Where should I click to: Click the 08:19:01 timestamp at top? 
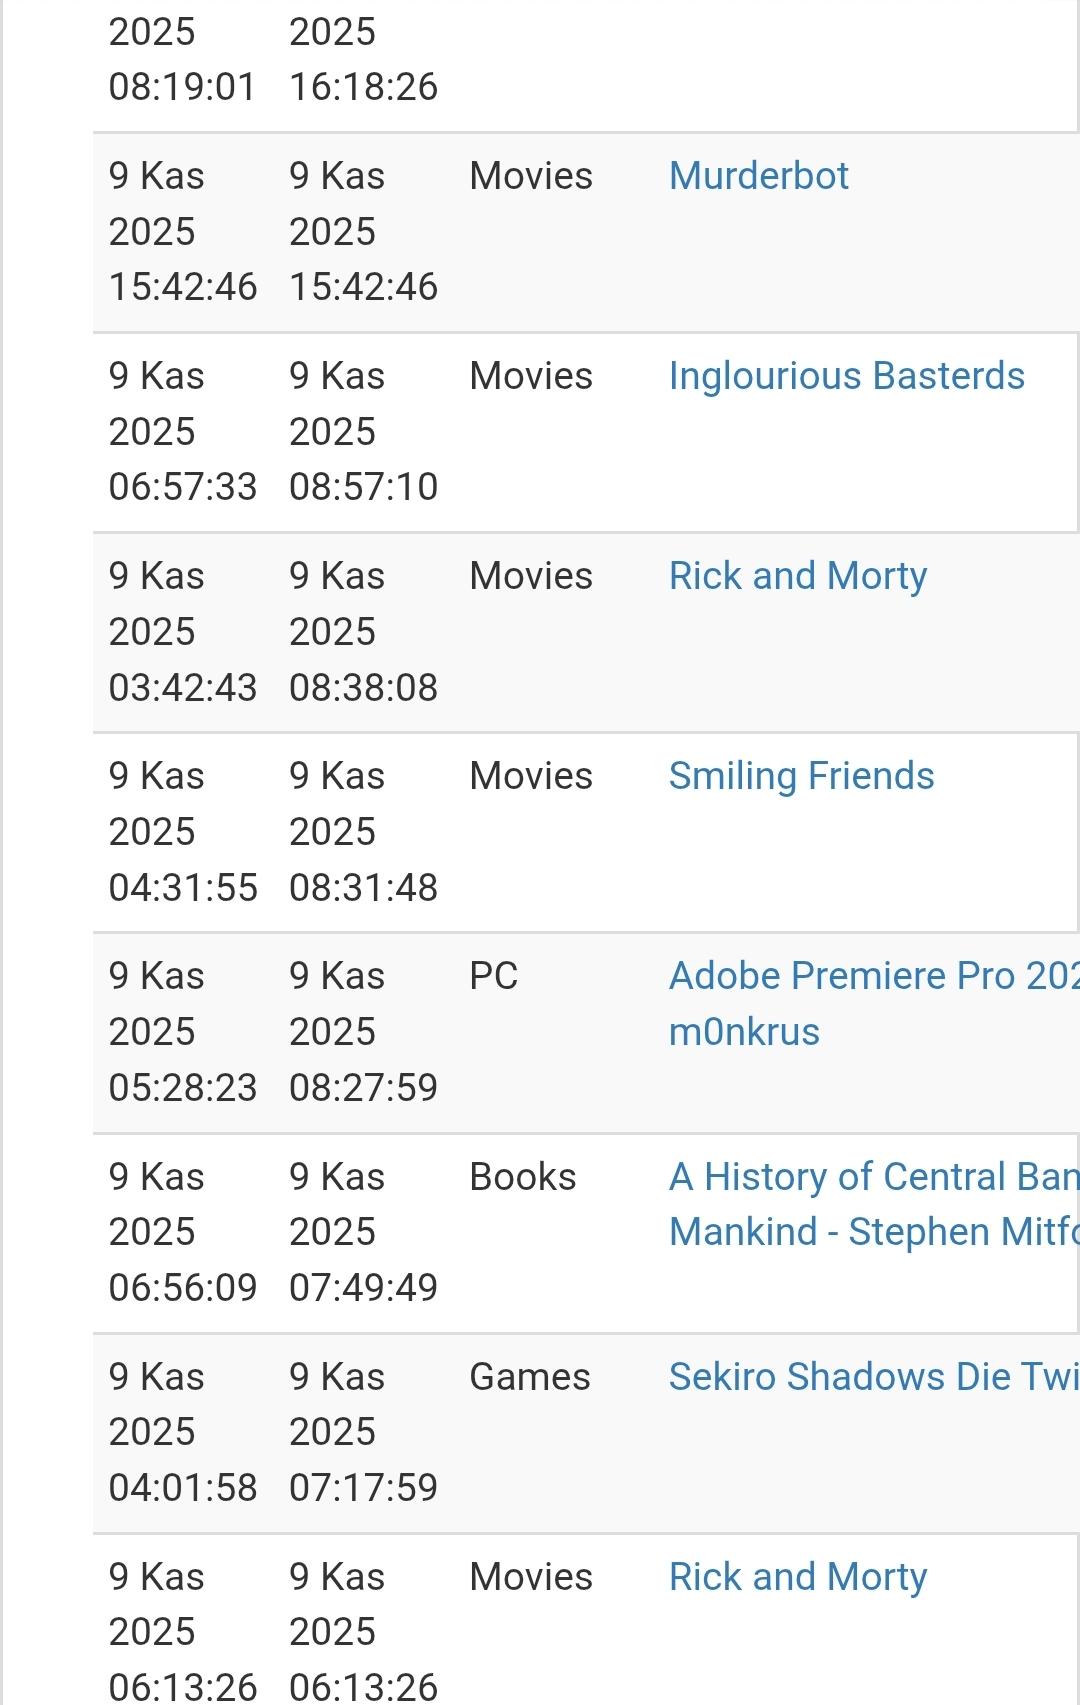click(x=183, y=87)
